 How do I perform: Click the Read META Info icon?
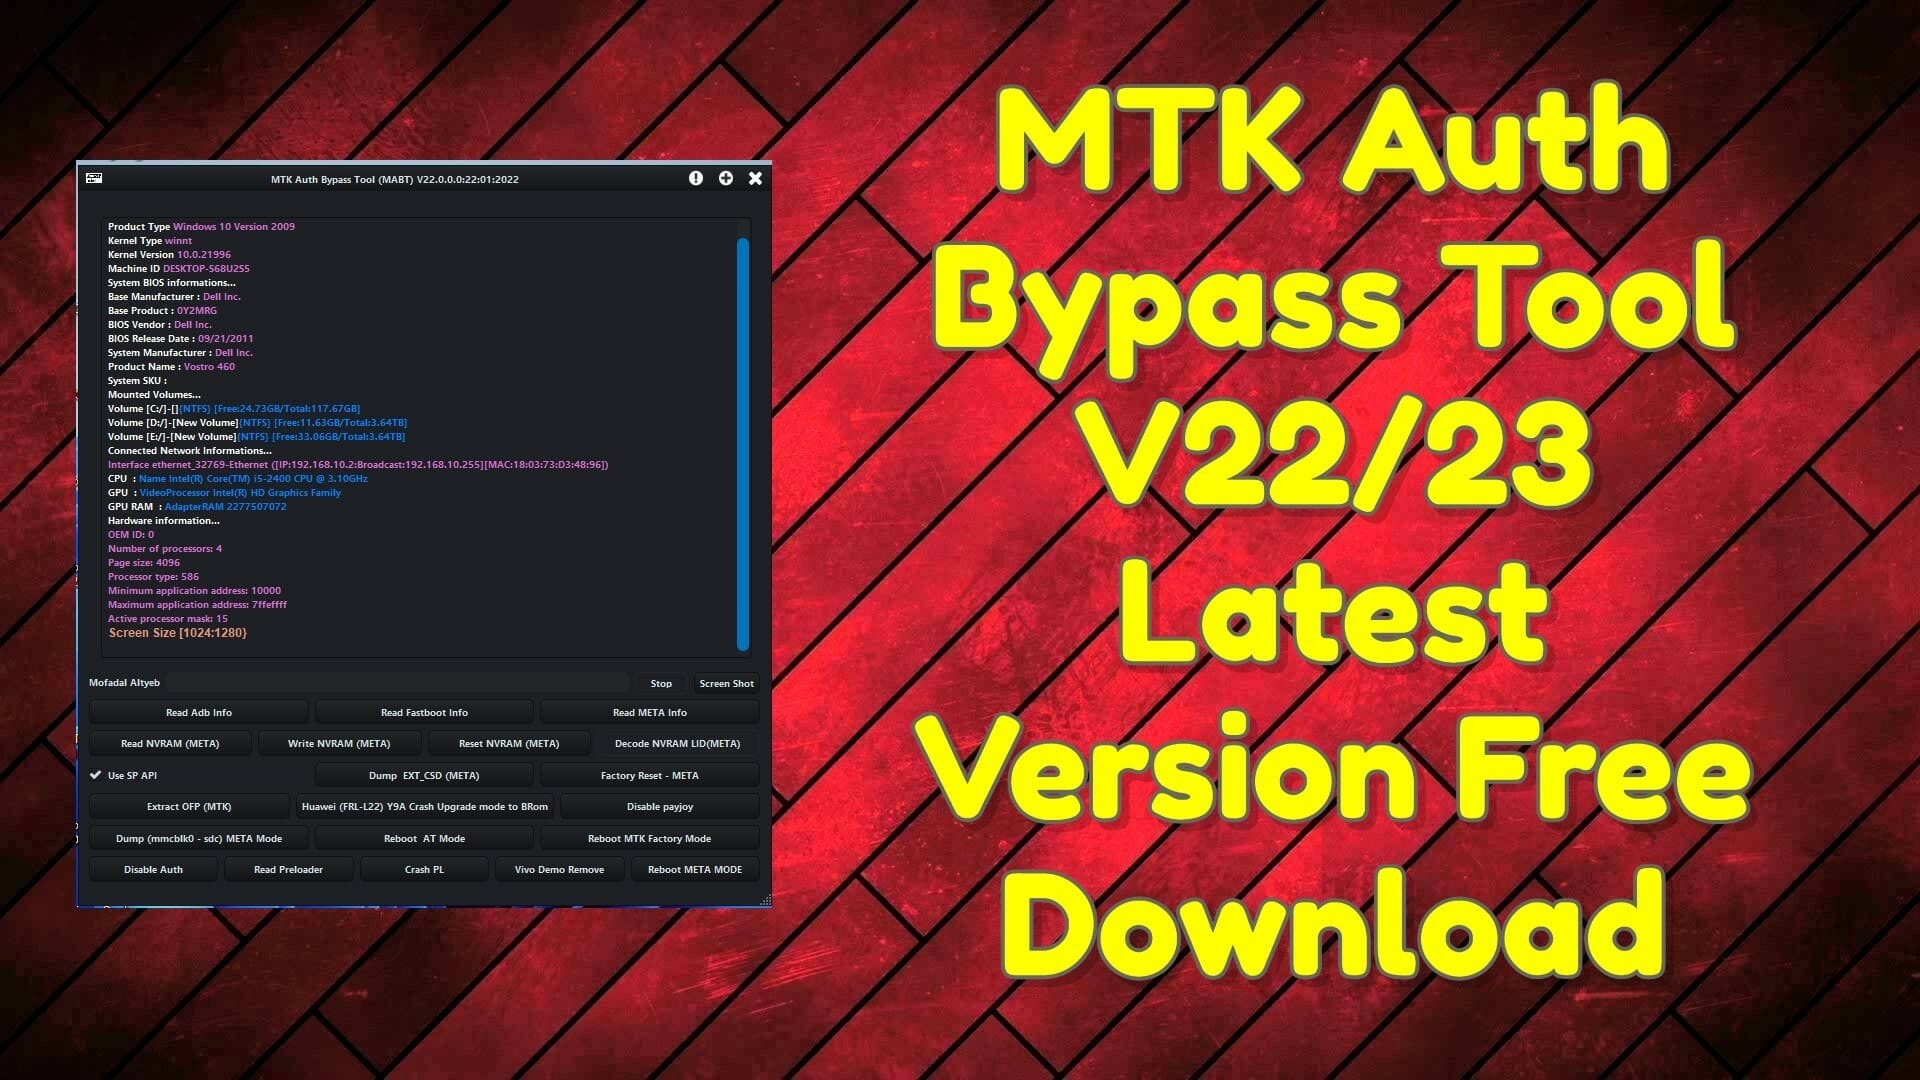[649, 712]
